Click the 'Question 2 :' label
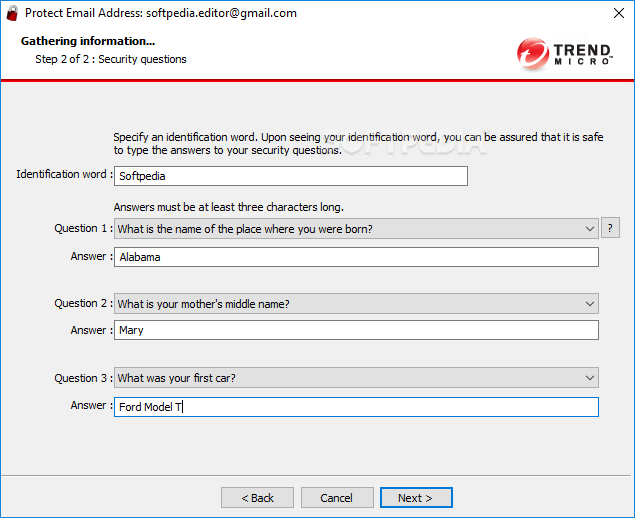The image size is (635, 518). [83, 303]
